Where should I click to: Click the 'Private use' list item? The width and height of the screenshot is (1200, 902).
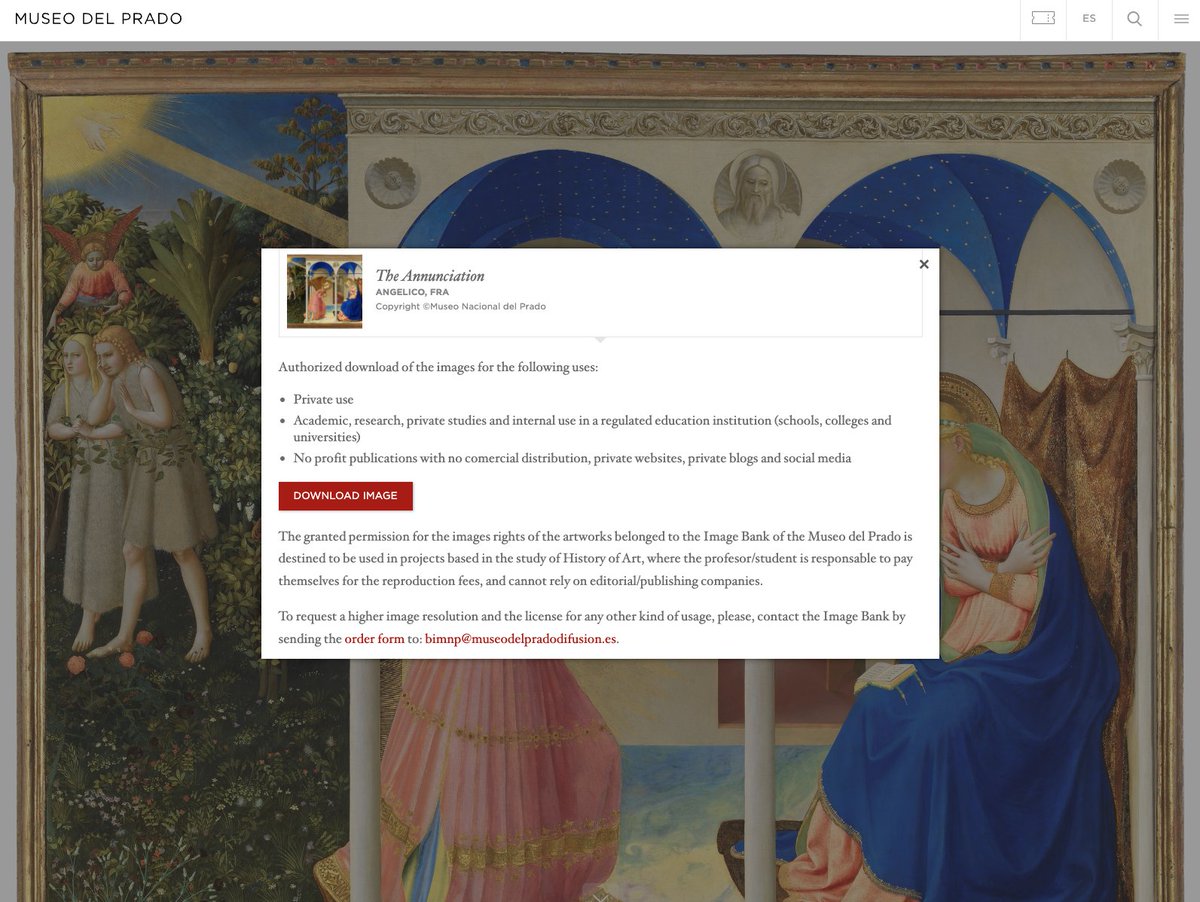tap(323, 400)
